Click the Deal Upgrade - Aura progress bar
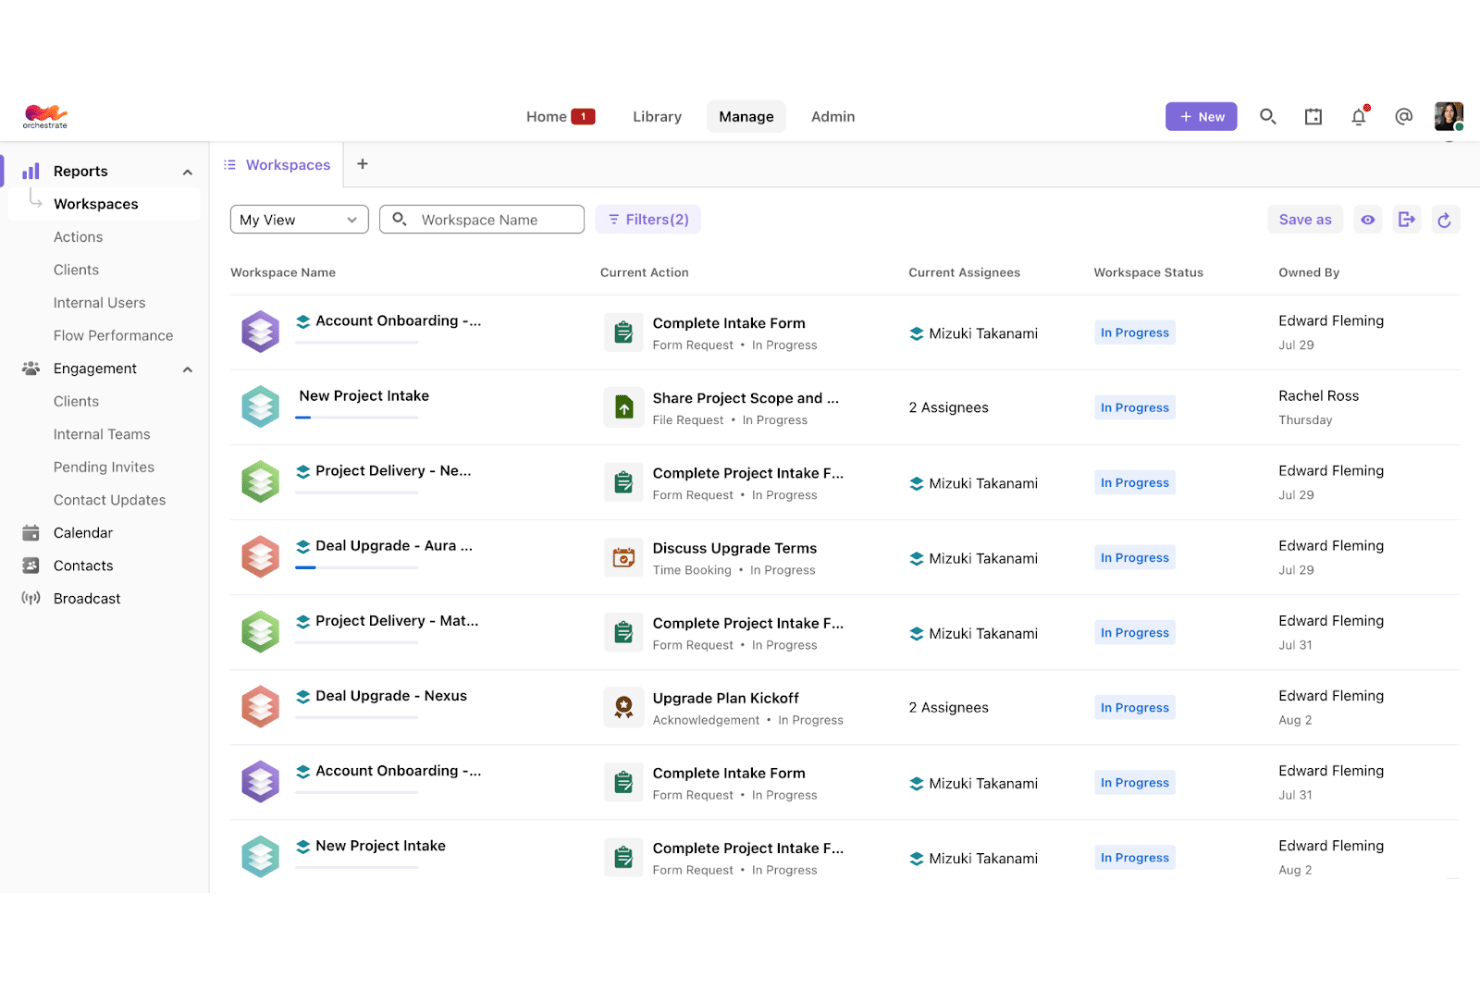Image resolution: width=1480 pixels, height=987 pixels. 356,567
